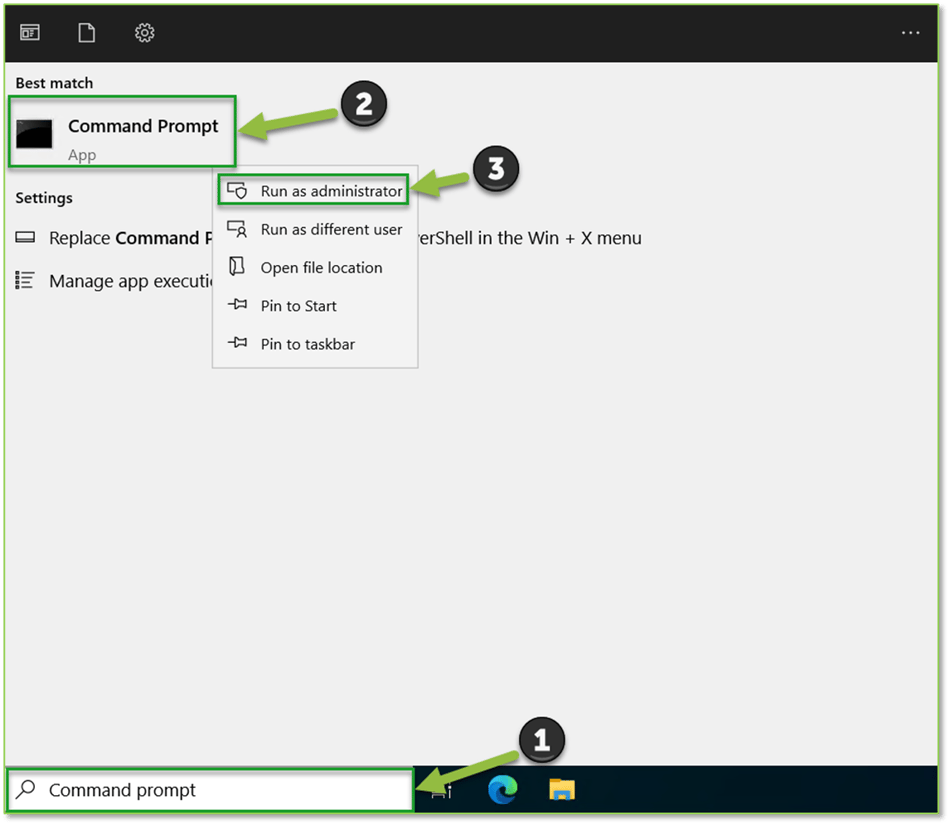Click inside the taskbar search field

tap(200, 789)
